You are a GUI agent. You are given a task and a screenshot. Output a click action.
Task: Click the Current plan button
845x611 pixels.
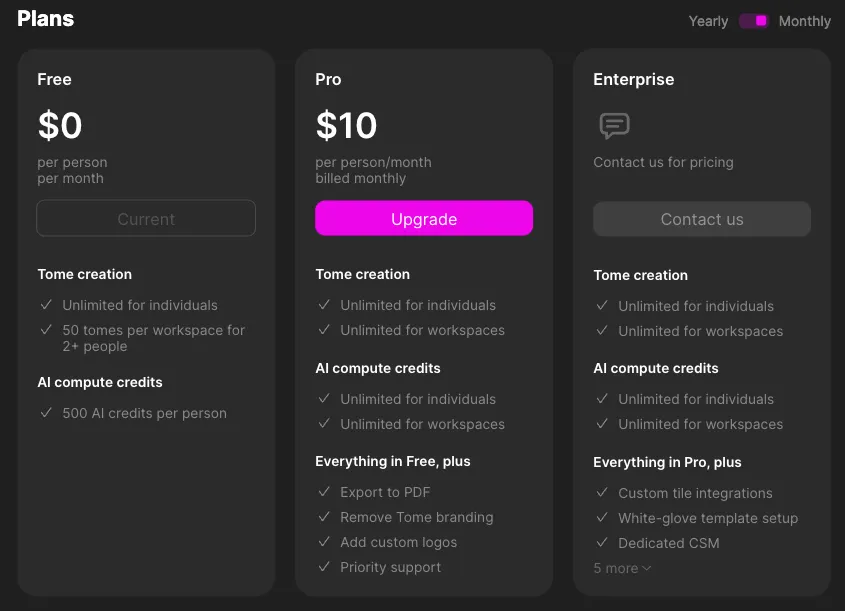(146, 218)
